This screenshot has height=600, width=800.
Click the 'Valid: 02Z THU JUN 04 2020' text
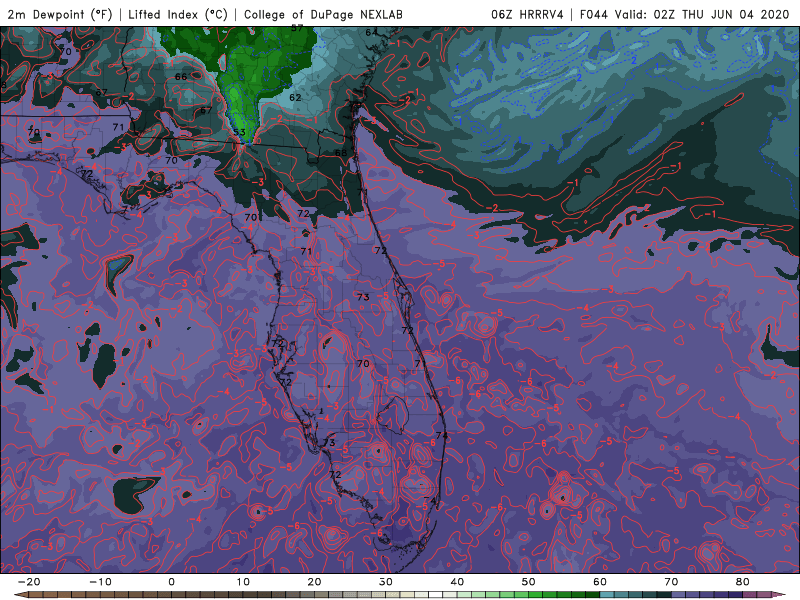pos(702,14)
